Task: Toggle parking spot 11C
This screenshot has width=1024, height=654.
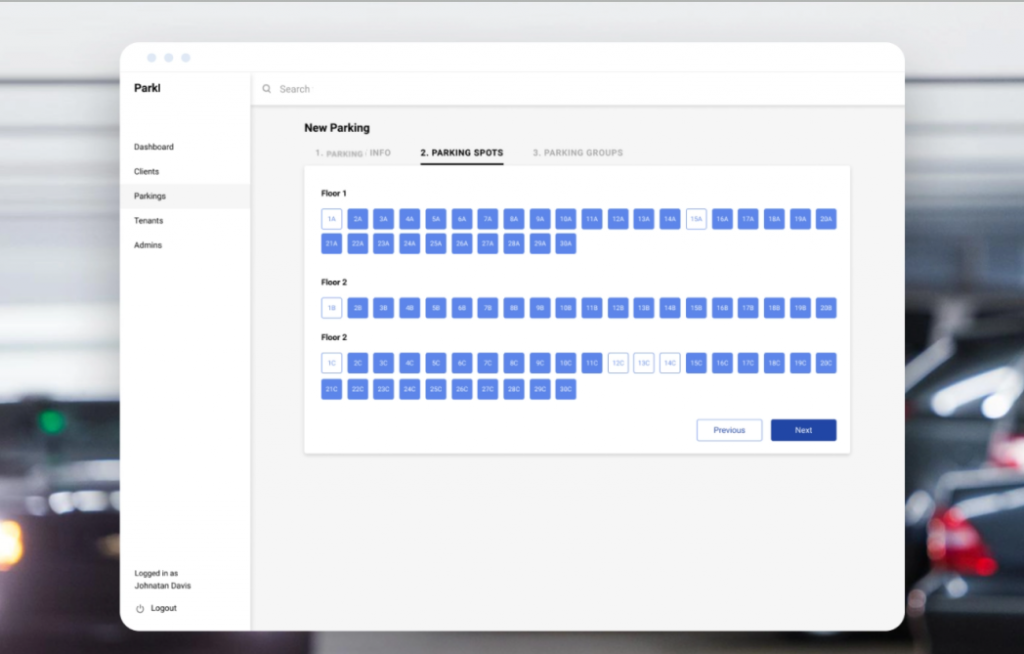Action: tap(592, 363)
